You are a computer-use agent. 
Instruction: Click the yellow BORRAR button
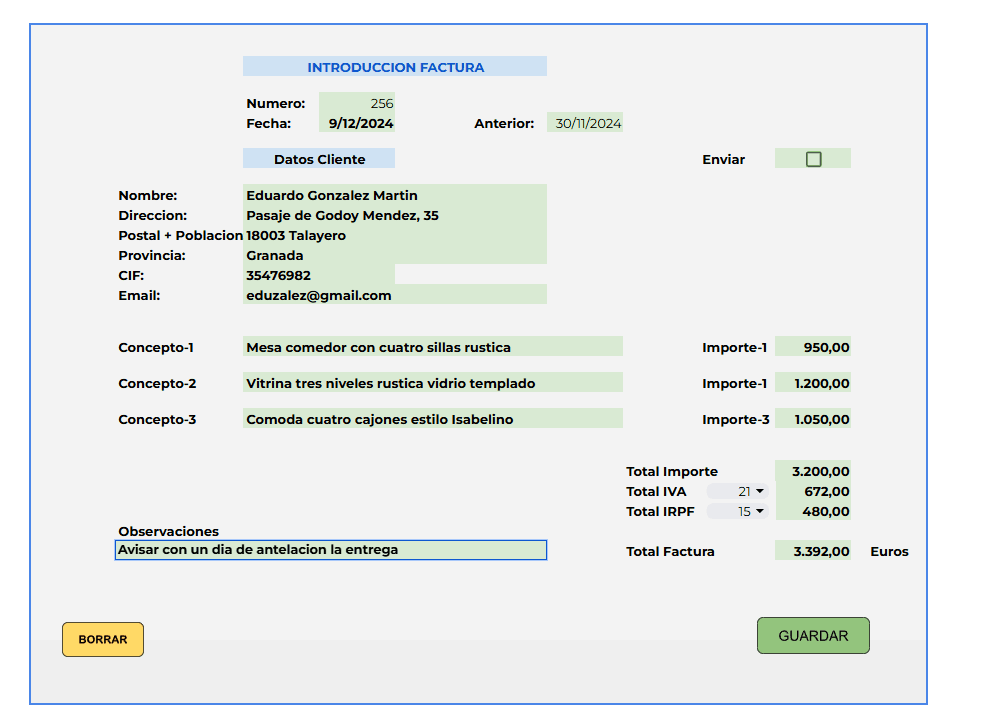point(103,639)
